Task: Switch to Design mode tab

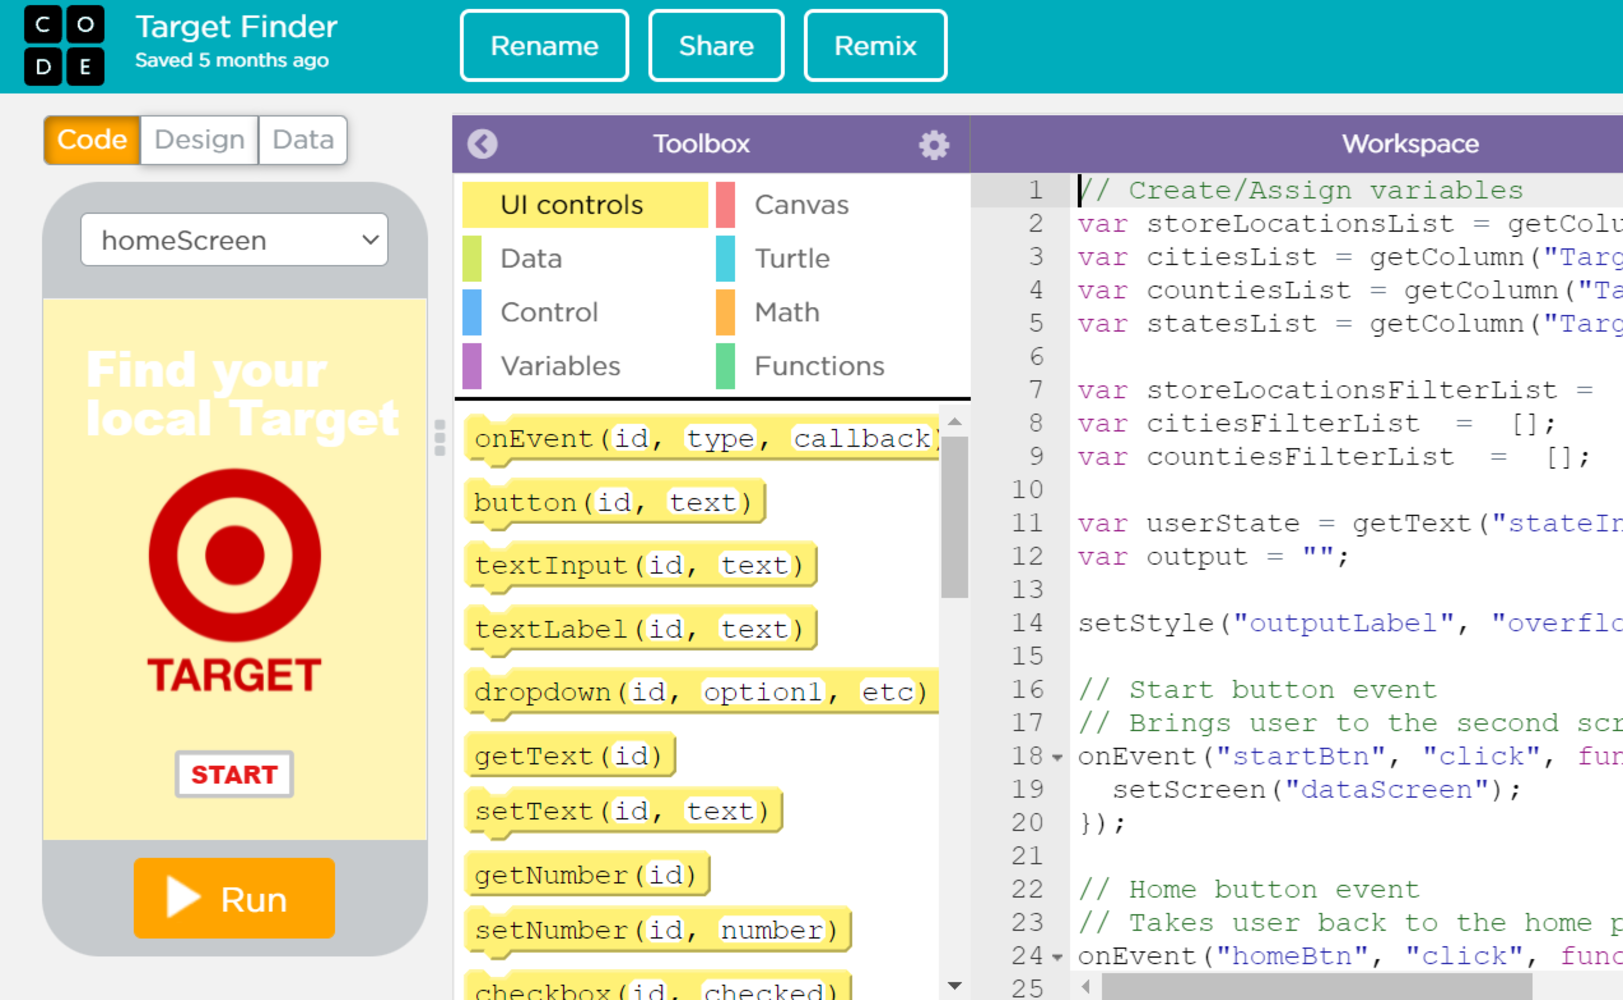Action: pos(199,140)
